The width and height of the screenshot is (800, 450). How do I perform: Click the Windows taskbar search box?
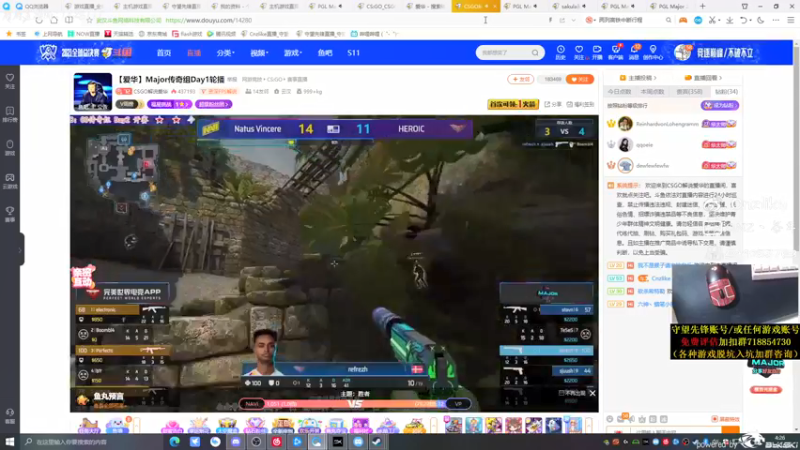(x=92, y=442)
